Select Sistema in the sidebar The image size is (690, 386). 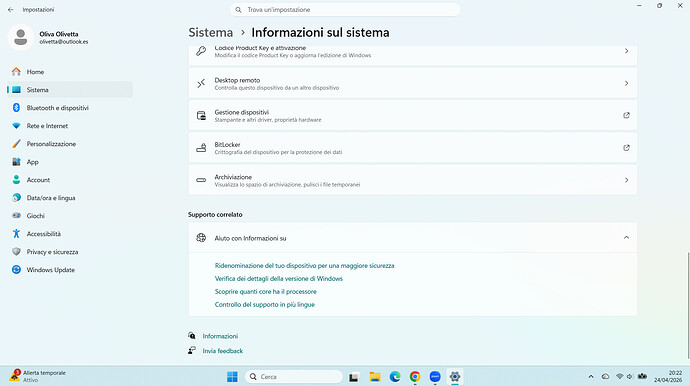[x=70, y=90]
